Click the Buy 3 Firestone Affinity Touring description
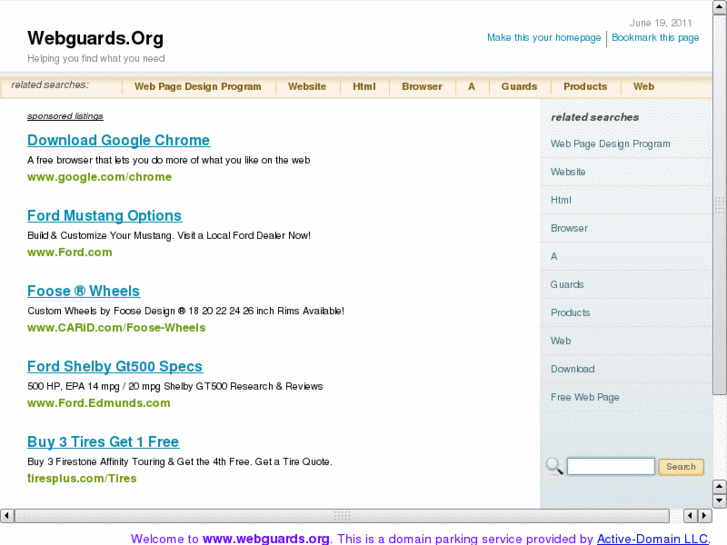 pyautogui.click(x=179, y=462)
